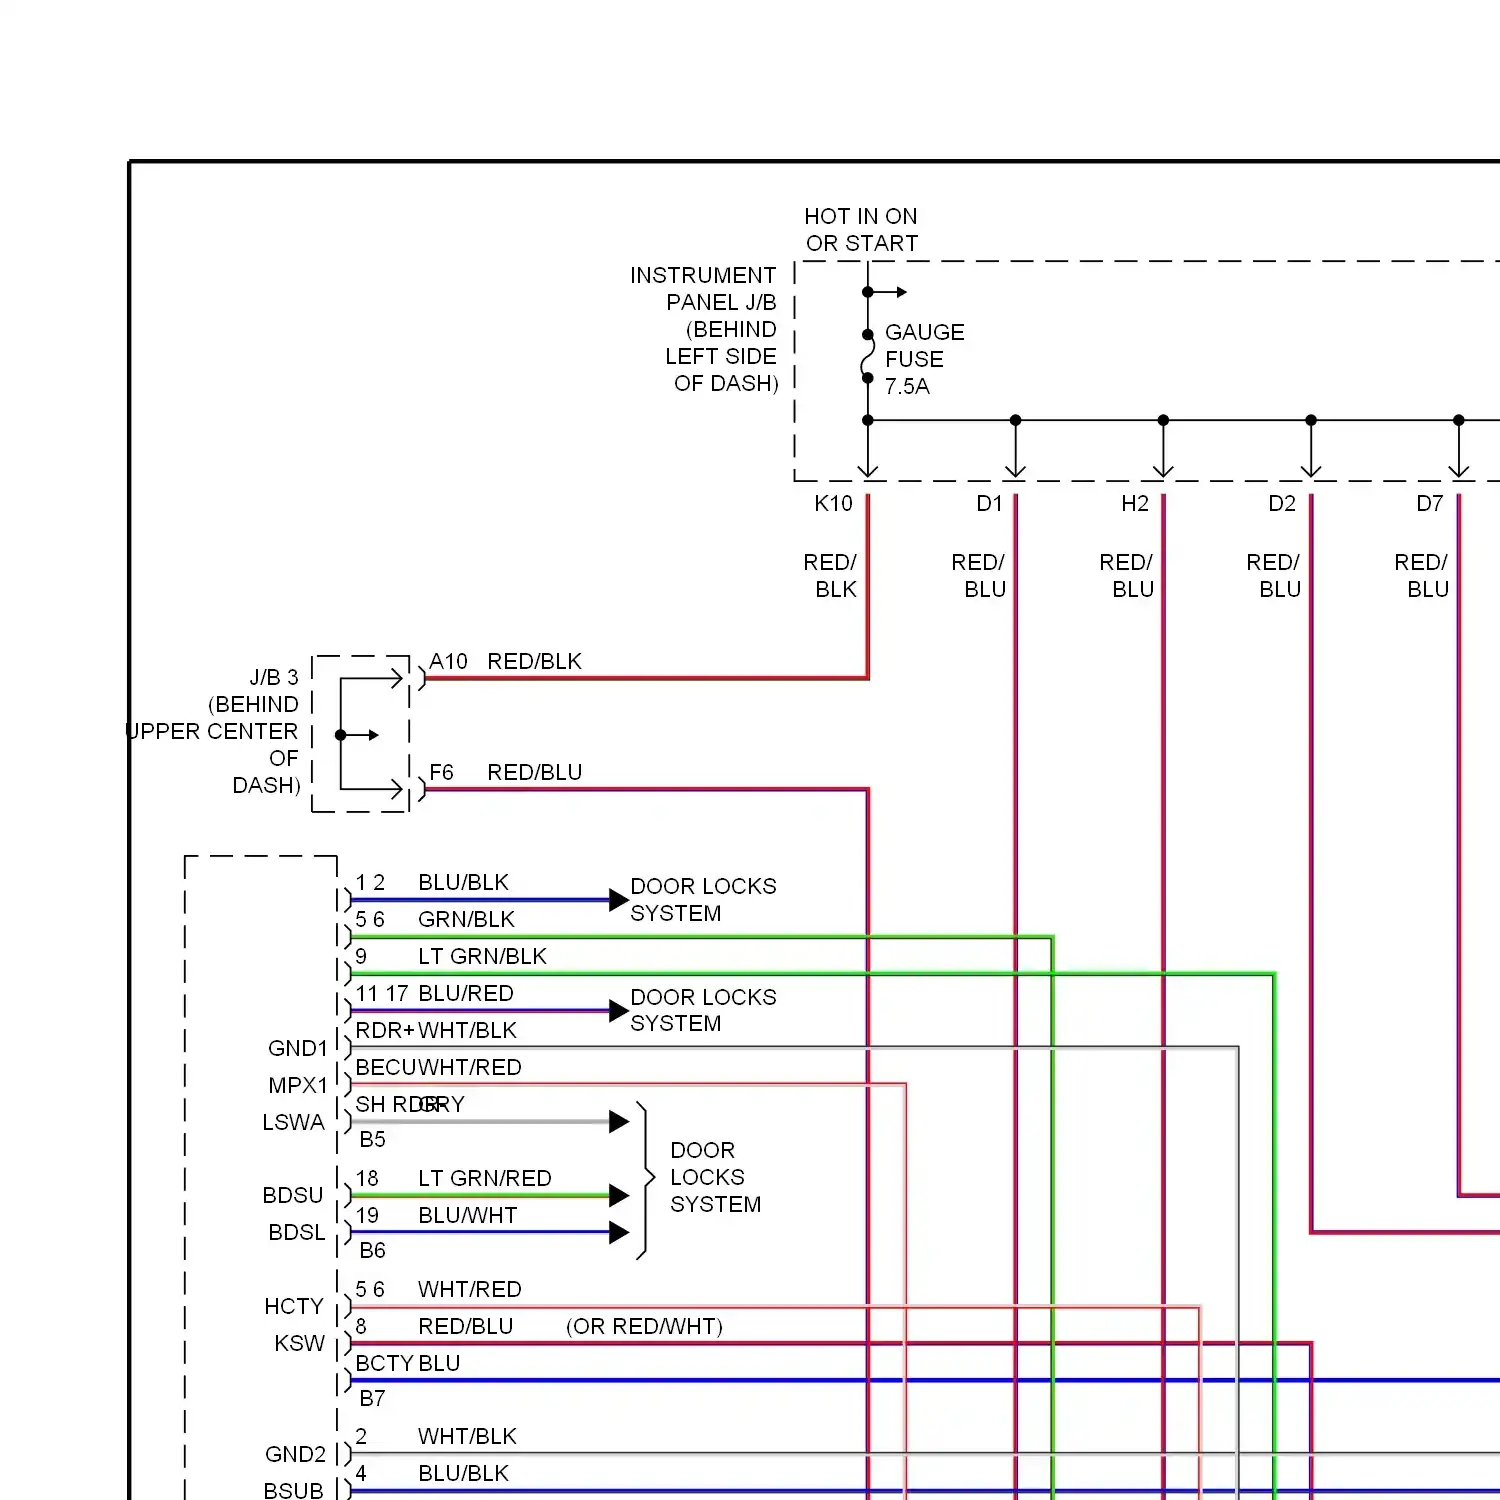Click the gauge fuse symbol on the diagram
The height and width of the screenshot is (1500, 1500).
(x=867, y=357)
